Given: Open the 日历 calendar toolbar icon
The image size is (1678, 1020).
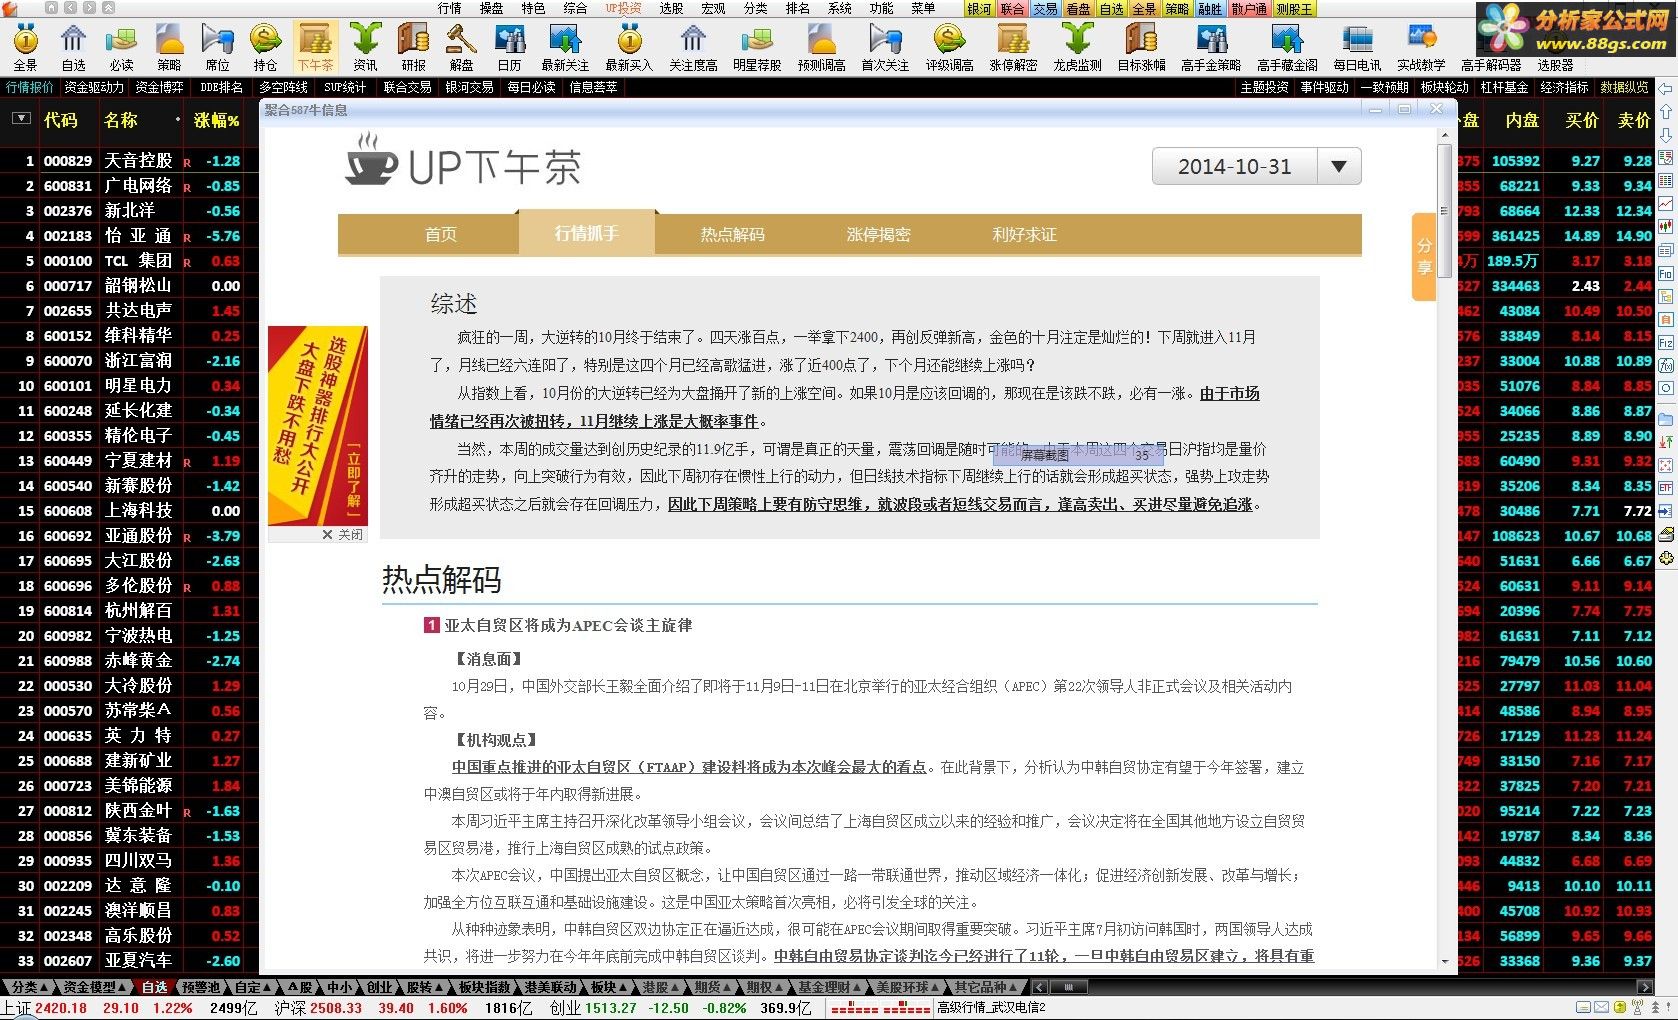Looking at the screenshot, I should coord(509,47).
